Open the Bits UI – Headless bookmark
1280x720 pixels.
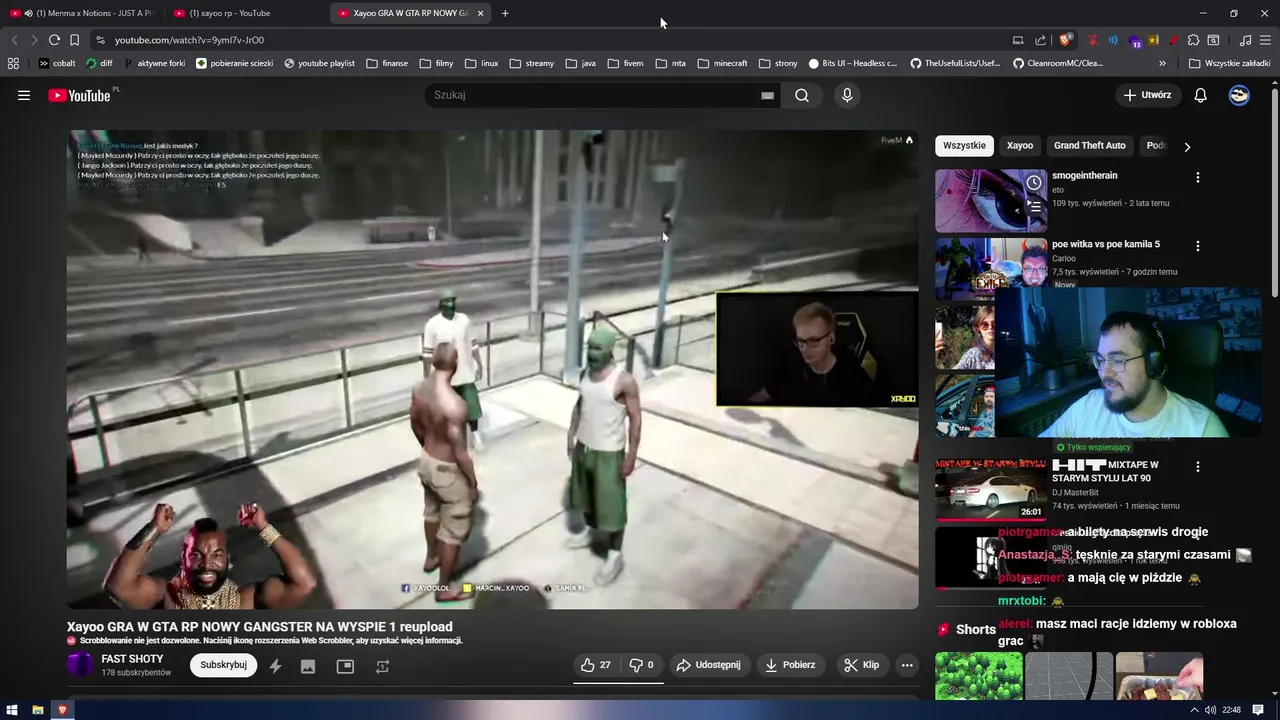[853, 63]
